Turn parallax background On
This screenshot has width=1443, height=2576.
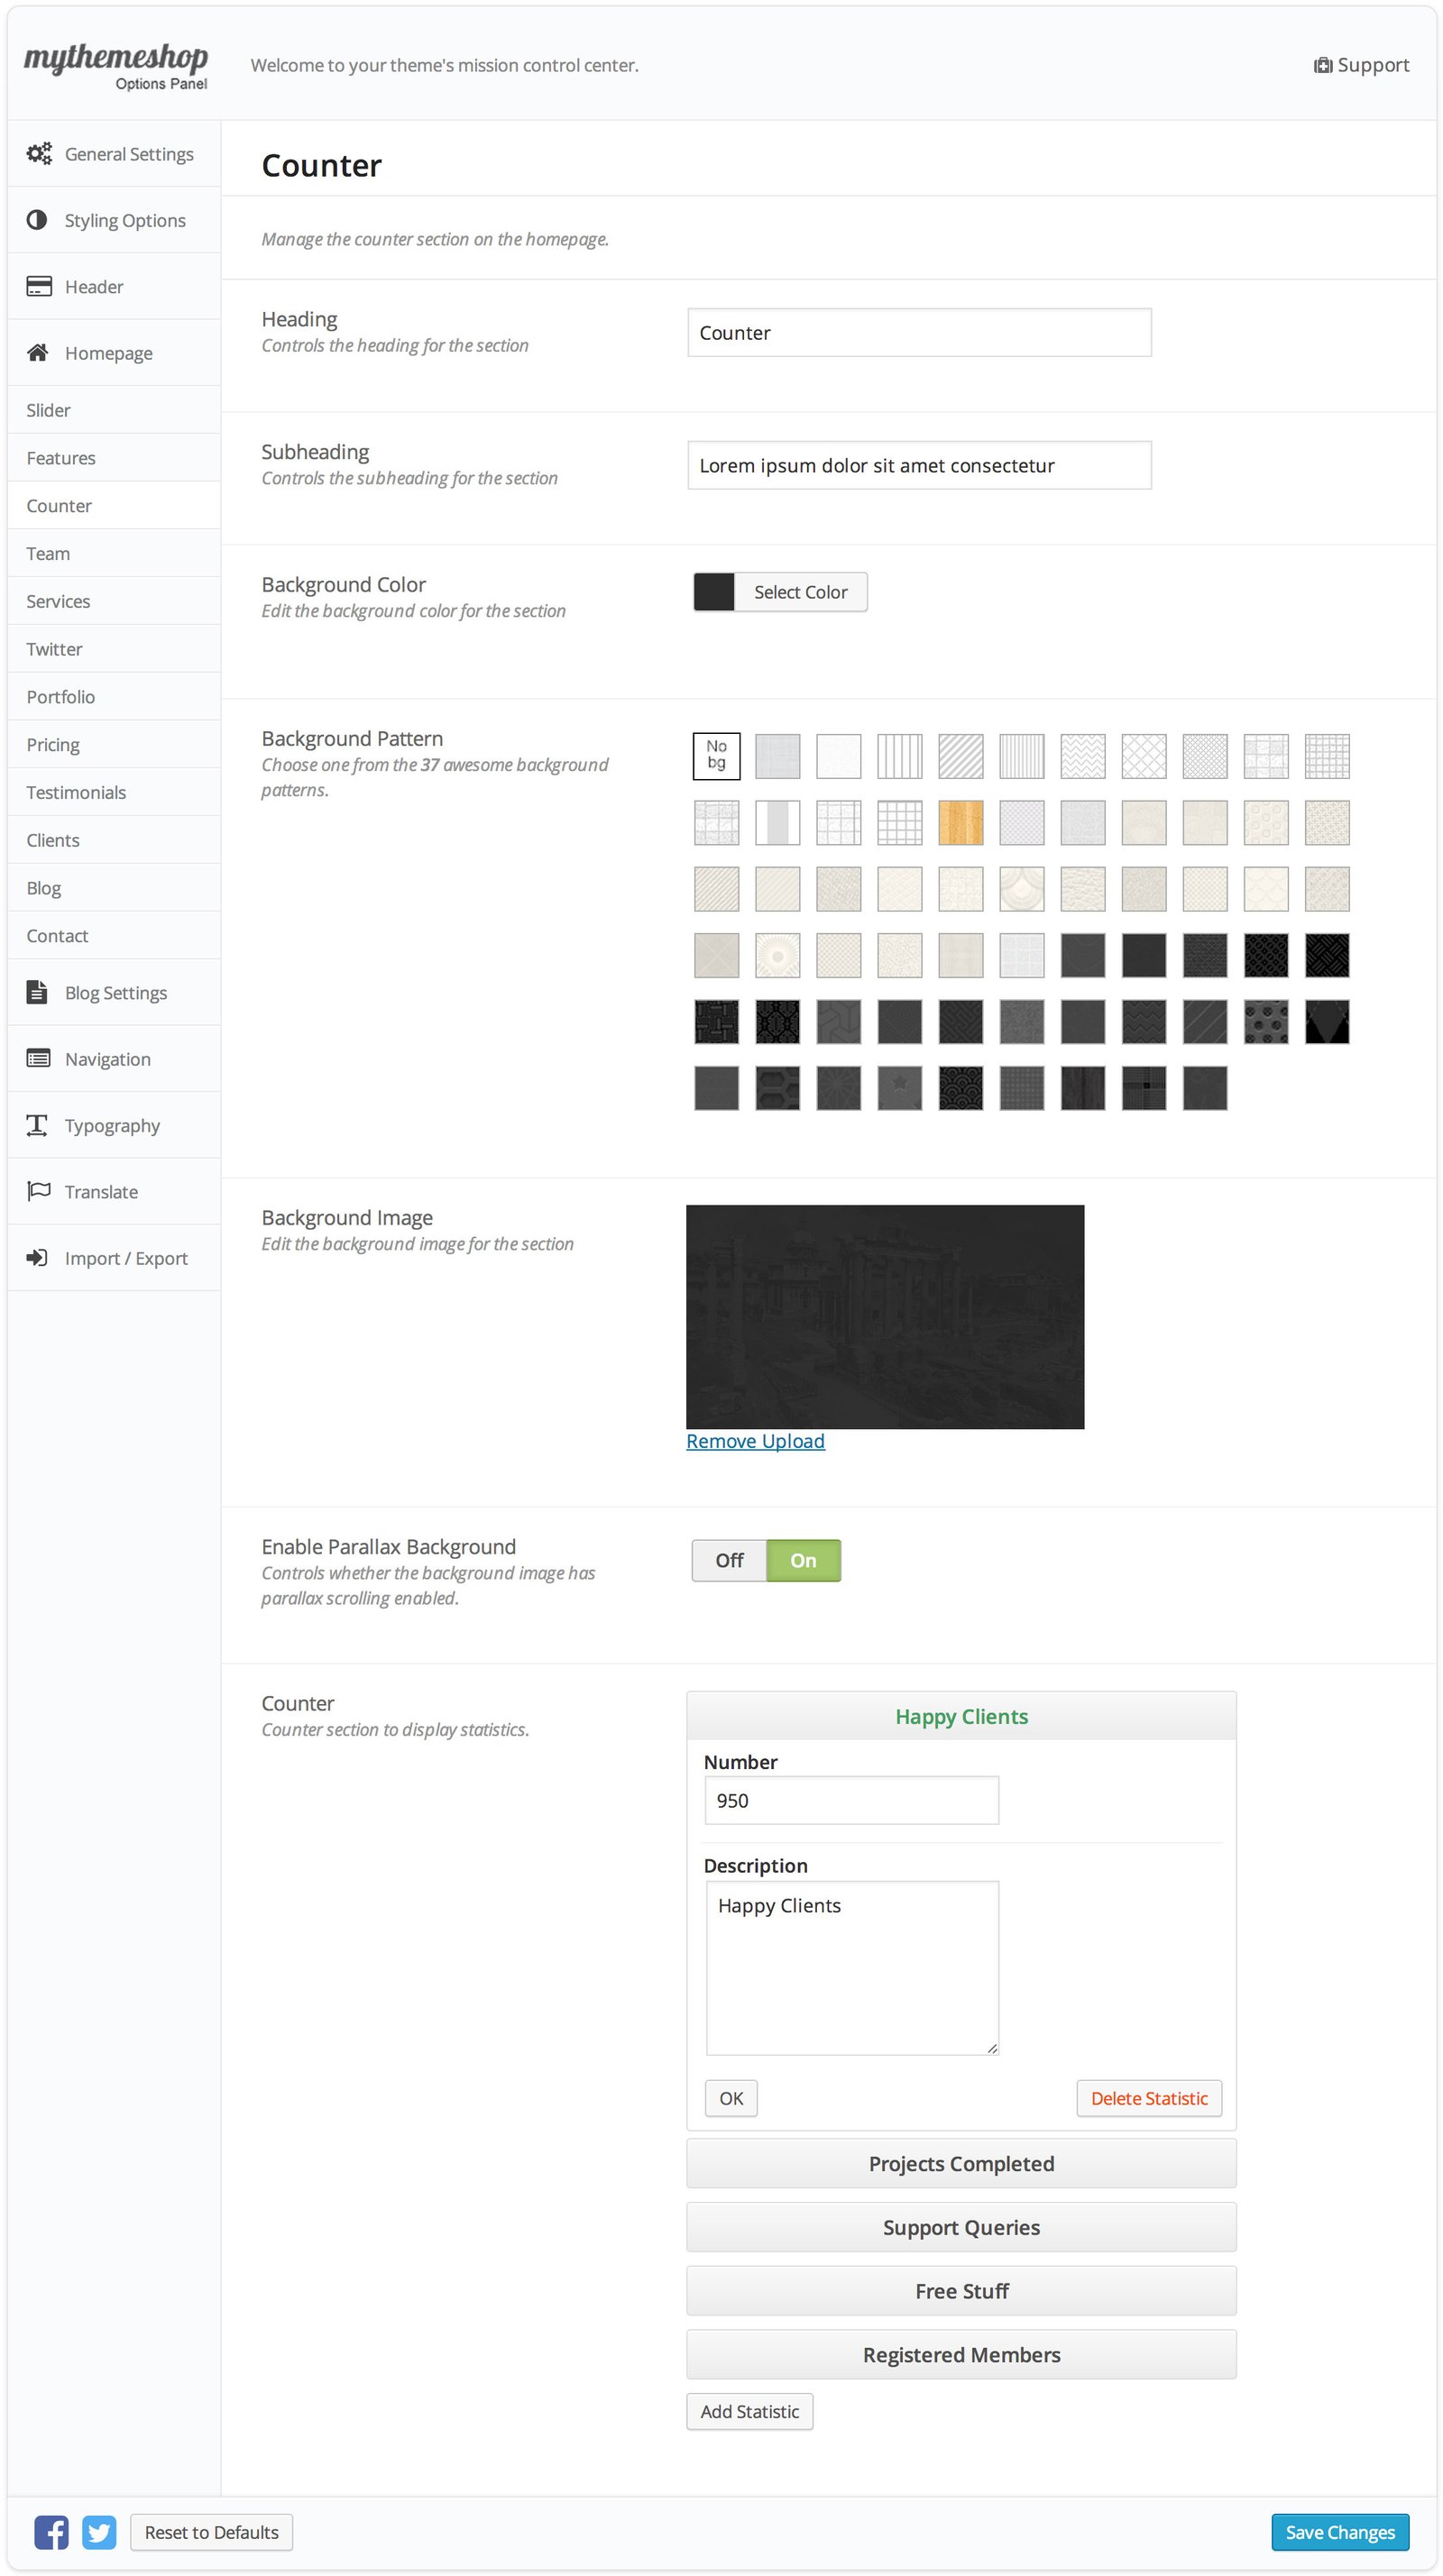click(x=803, y=1560)
